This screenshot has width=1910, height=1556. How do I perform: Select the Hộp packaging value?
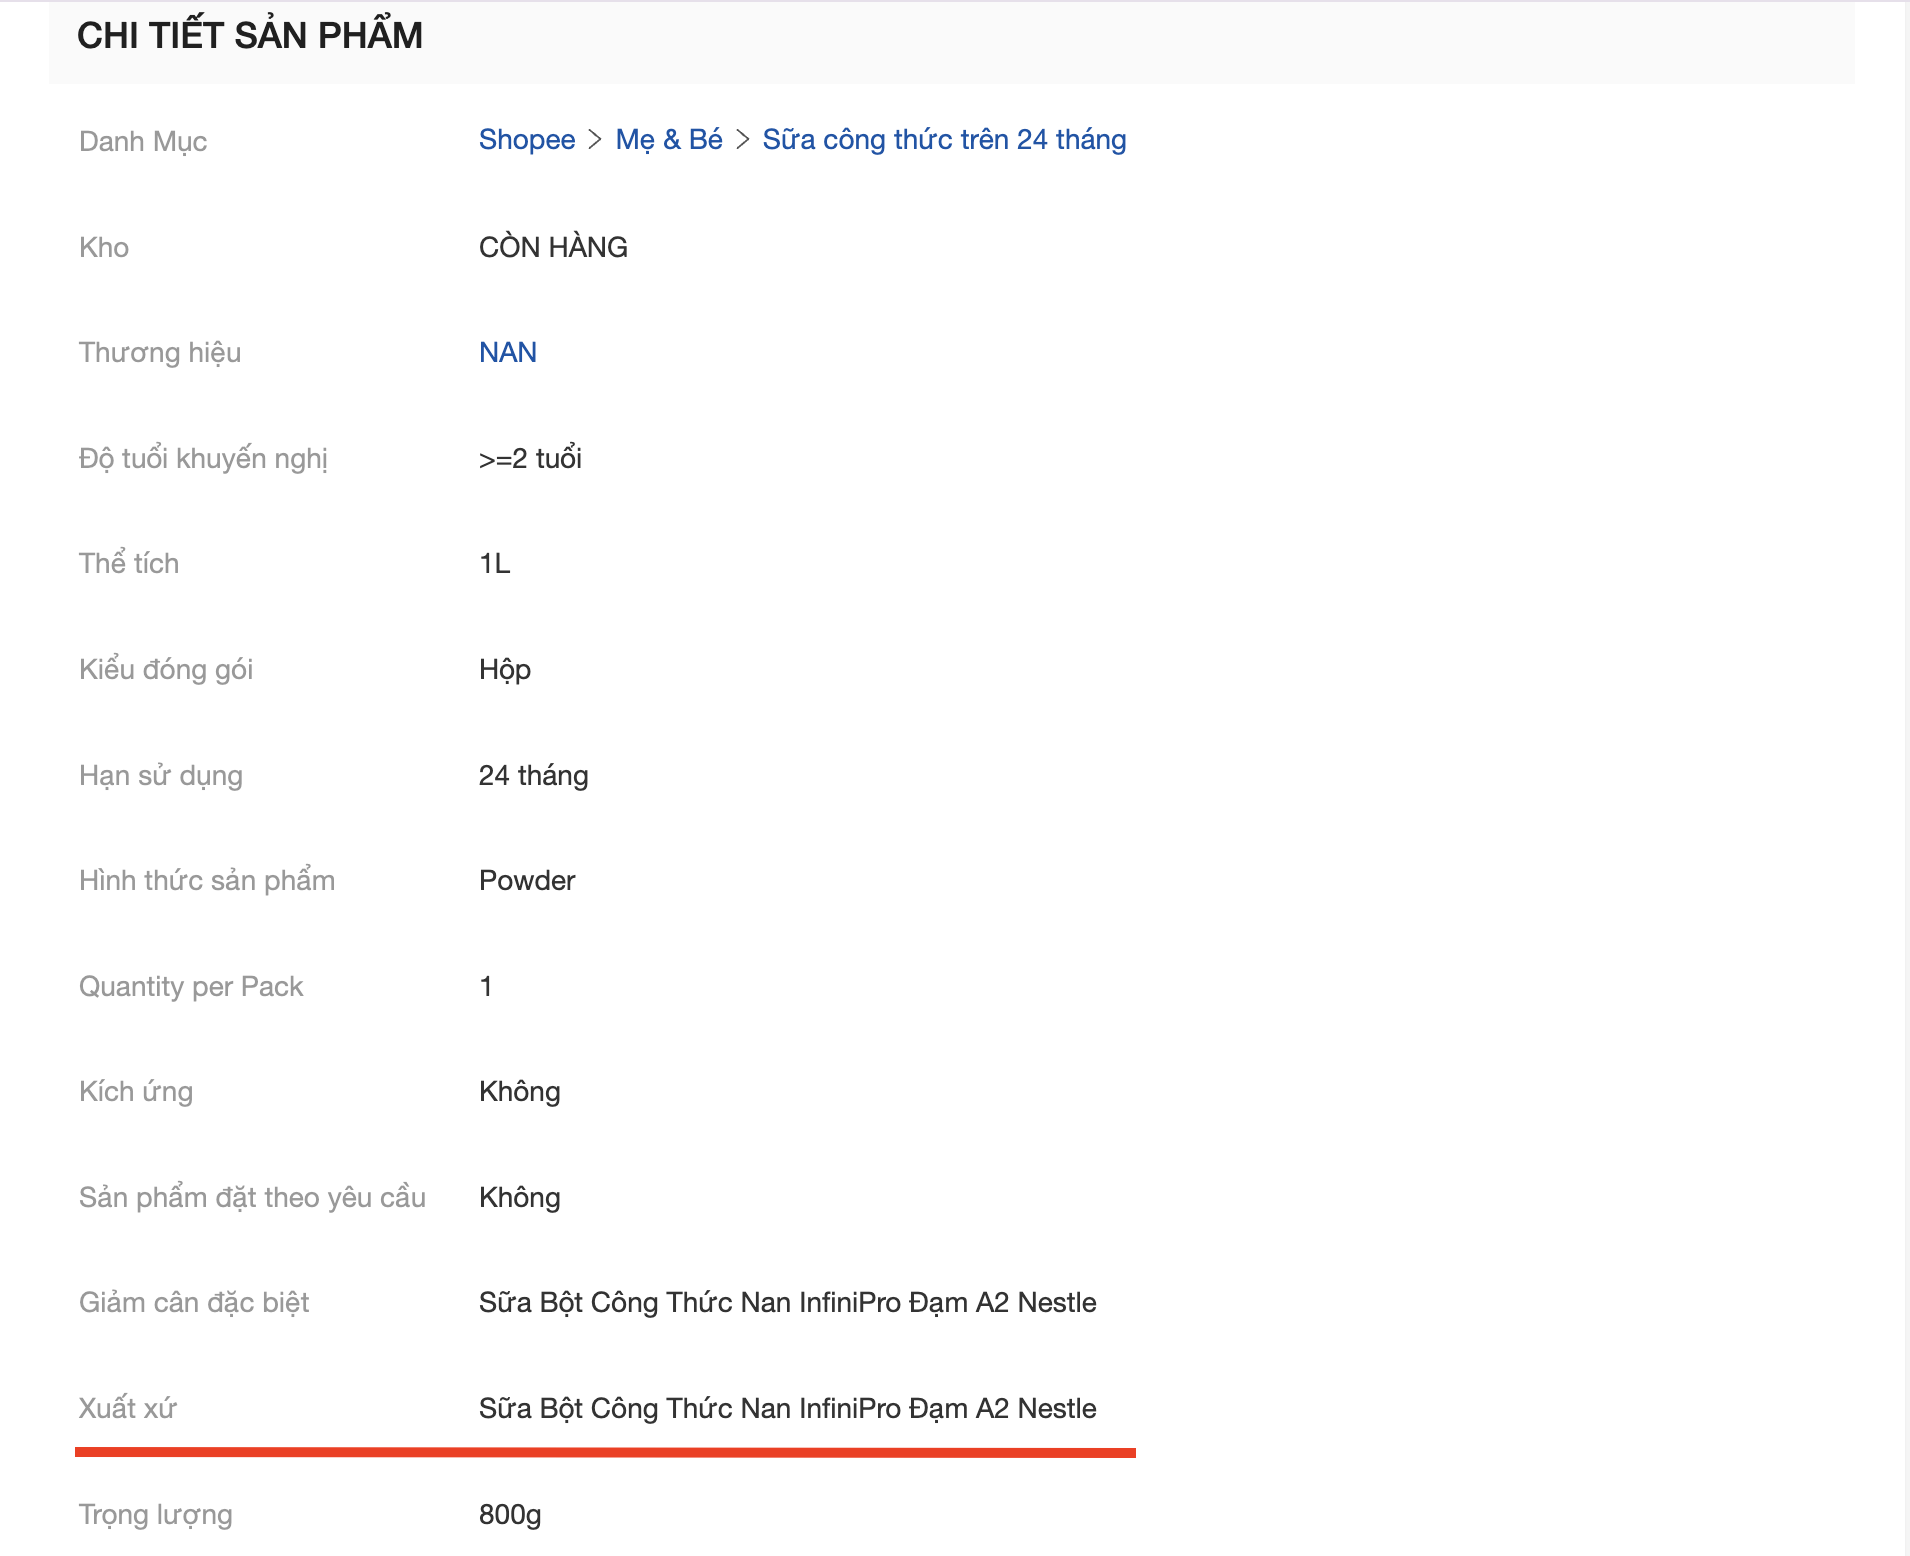(x=505, y=669)
